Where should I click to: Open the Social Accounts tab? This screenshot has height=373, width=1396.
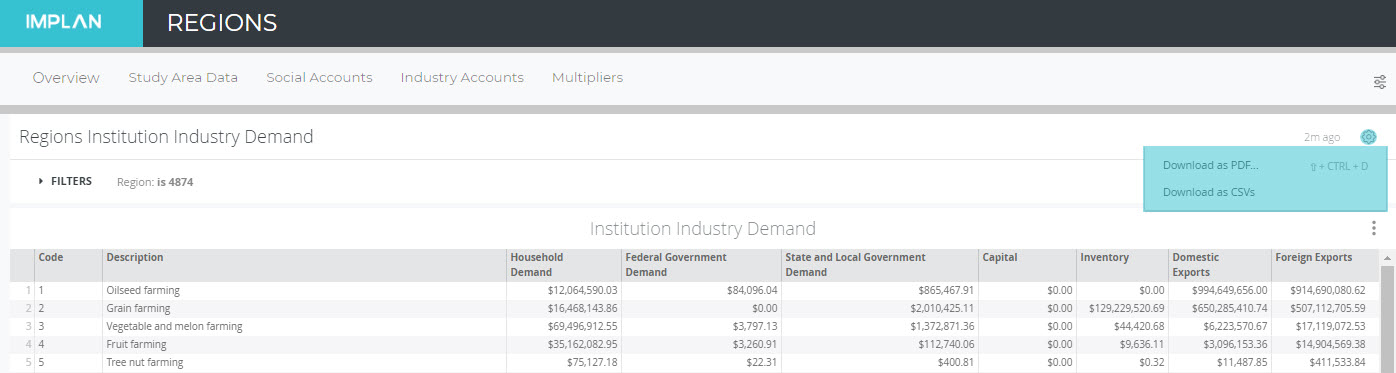(x=319, y=77)
